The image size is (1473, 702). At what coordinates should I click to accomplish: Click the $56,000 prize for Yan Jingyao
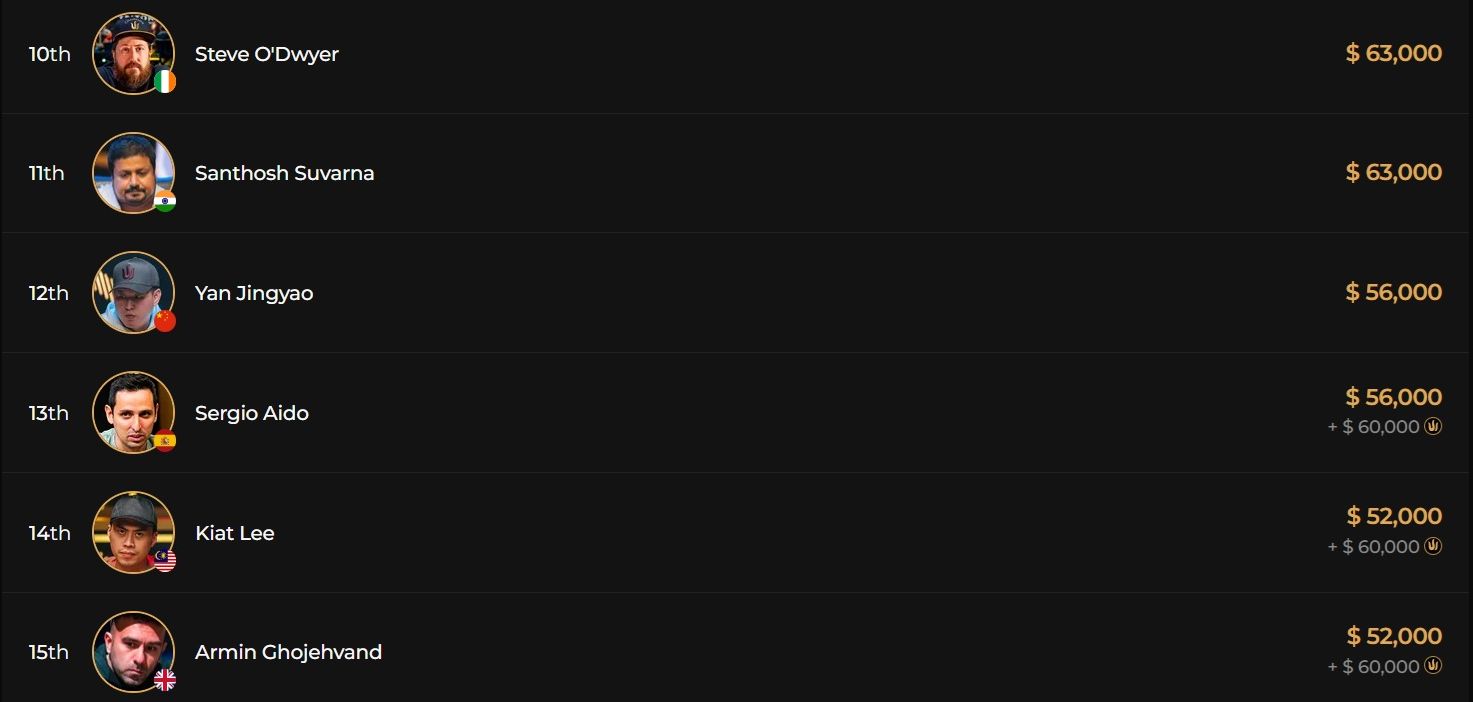[x=1394, y=292]
